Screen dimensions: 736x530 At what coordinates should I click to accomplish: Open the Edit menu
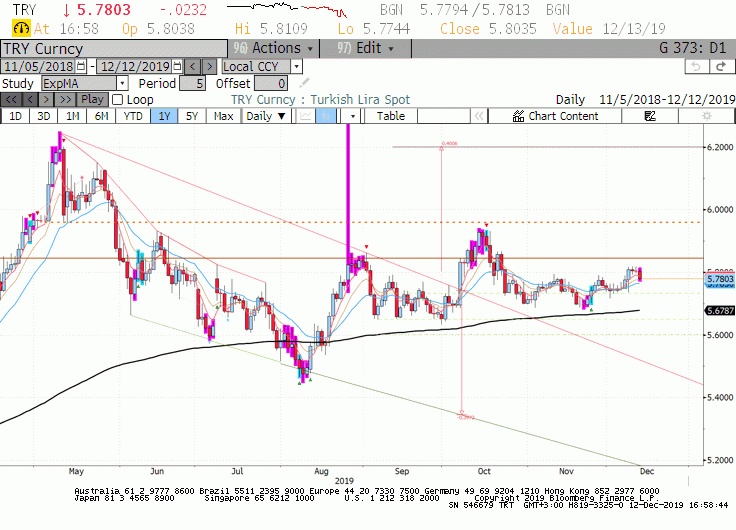tap(365, 48)
